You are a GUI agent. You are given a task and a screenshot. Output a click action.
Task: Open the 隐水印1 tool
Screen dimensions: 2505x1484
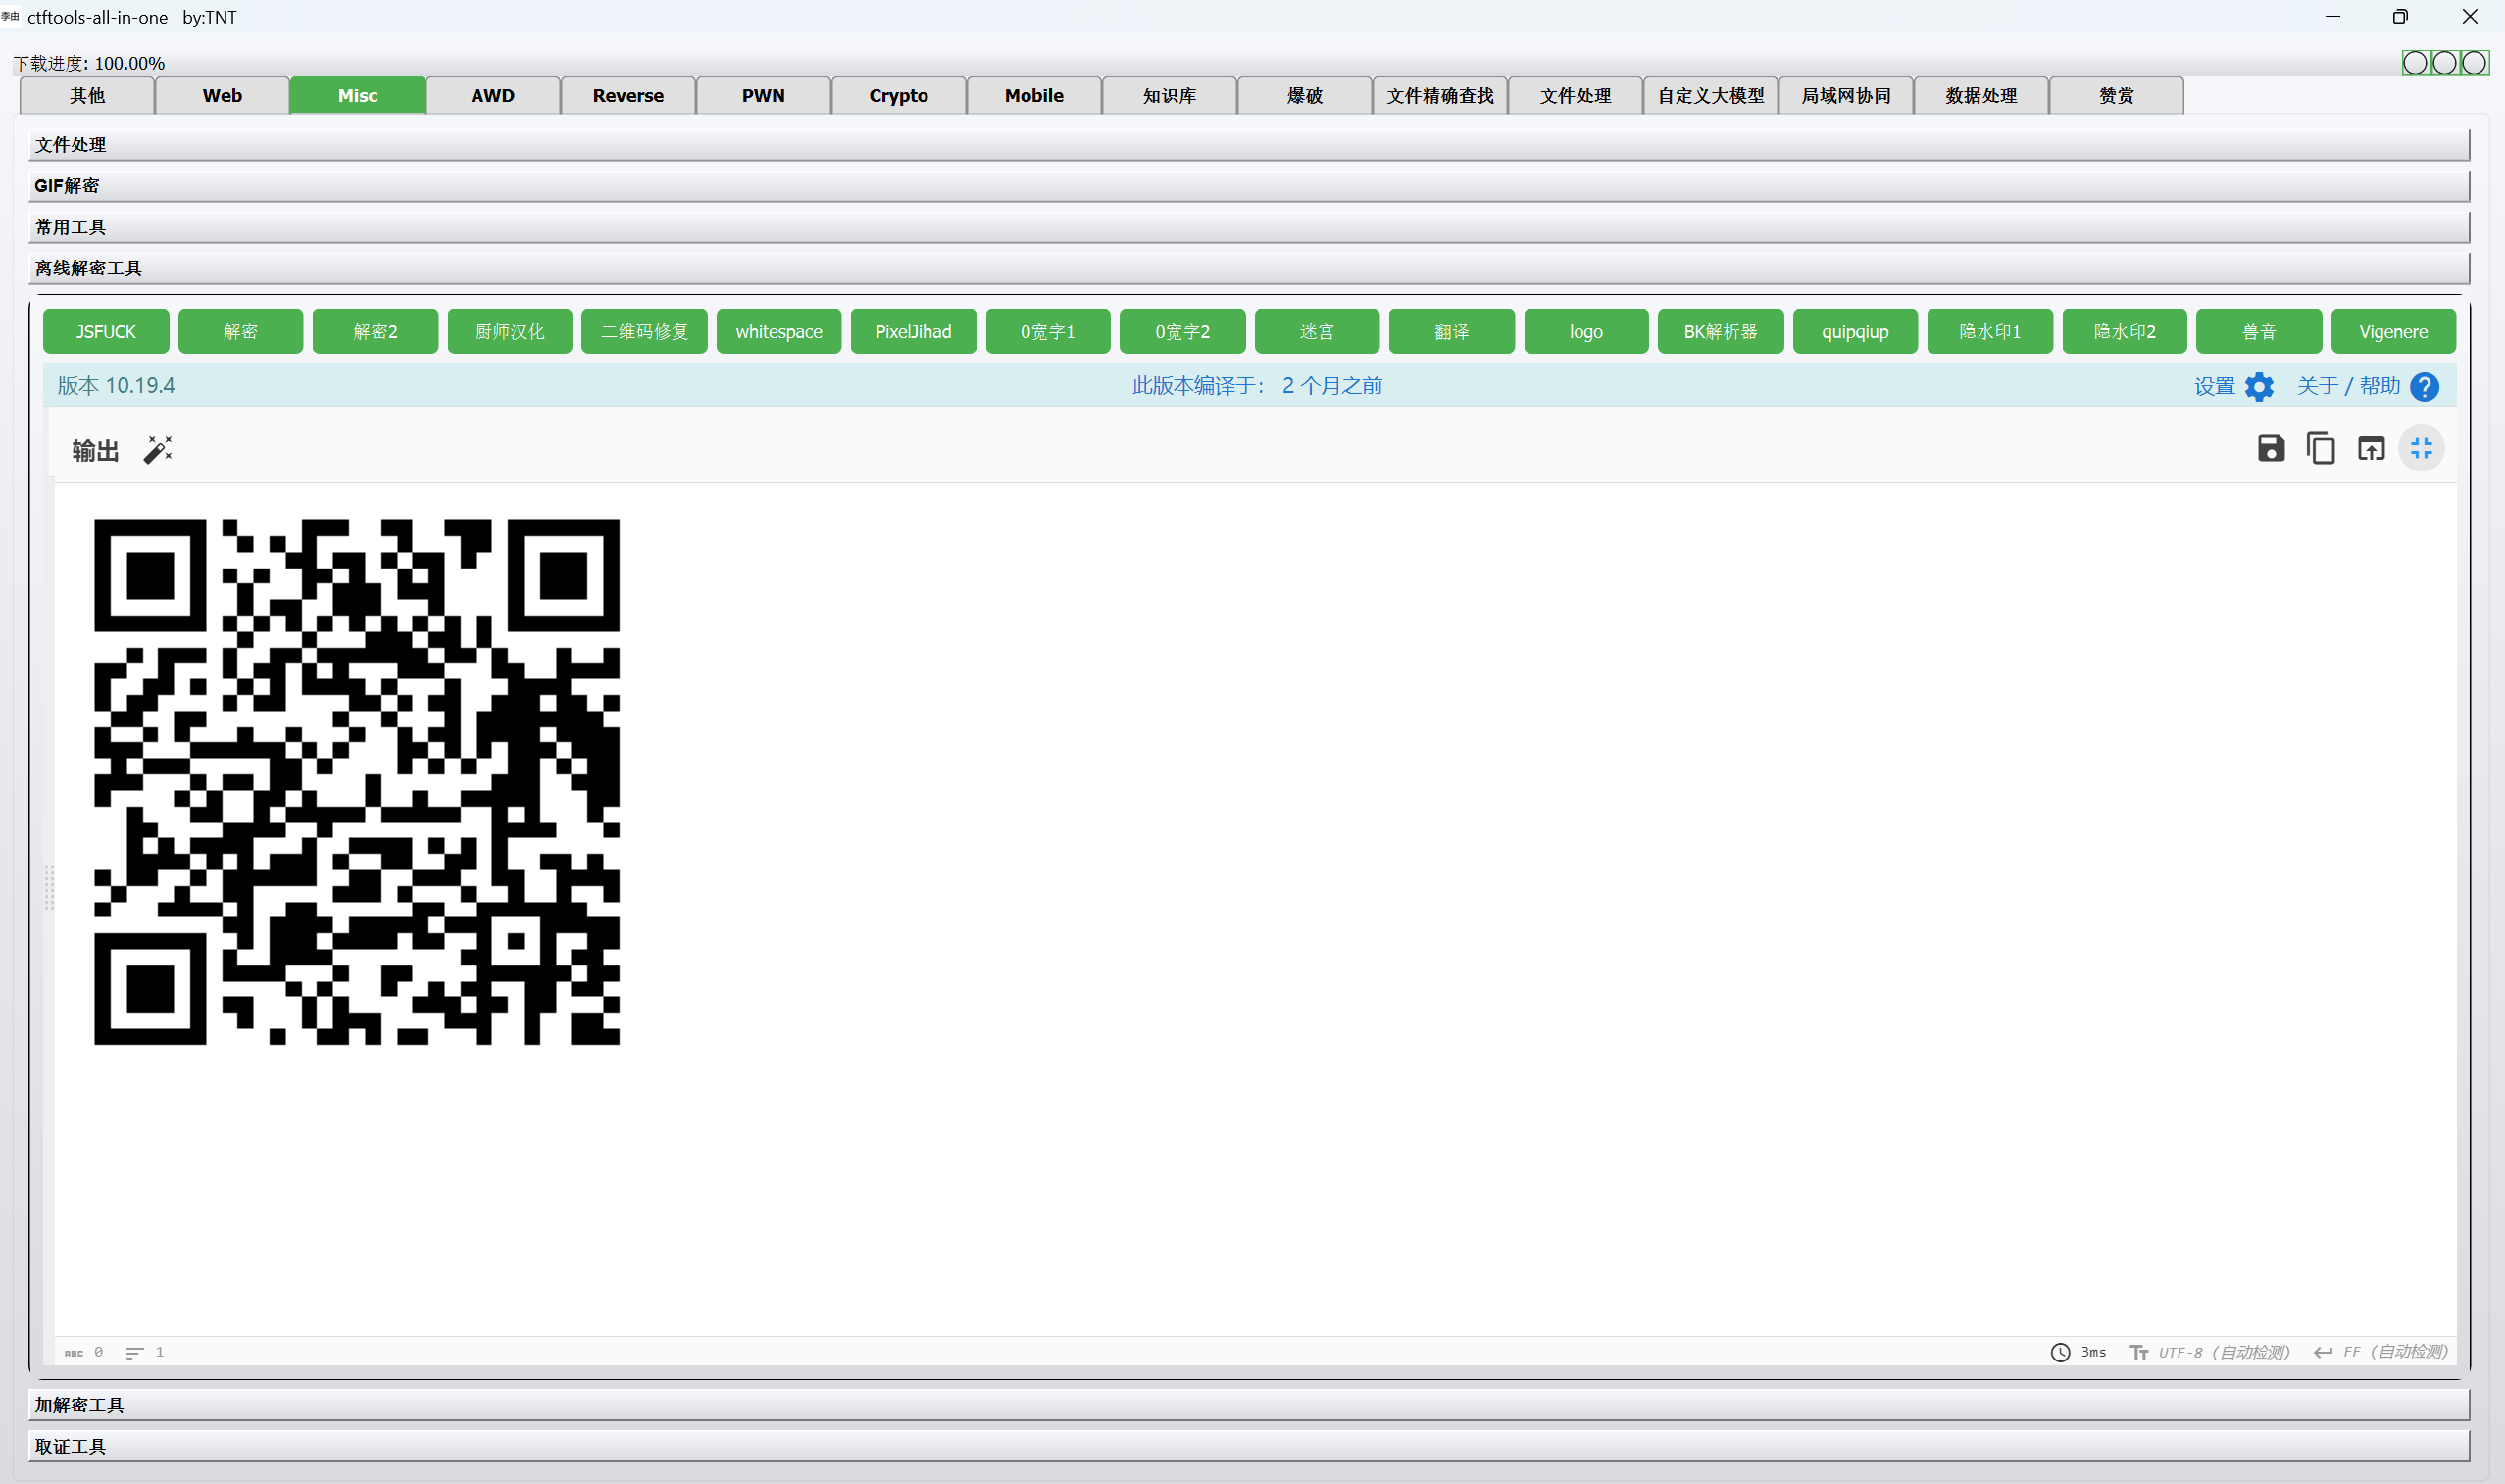coord(1990,331)
